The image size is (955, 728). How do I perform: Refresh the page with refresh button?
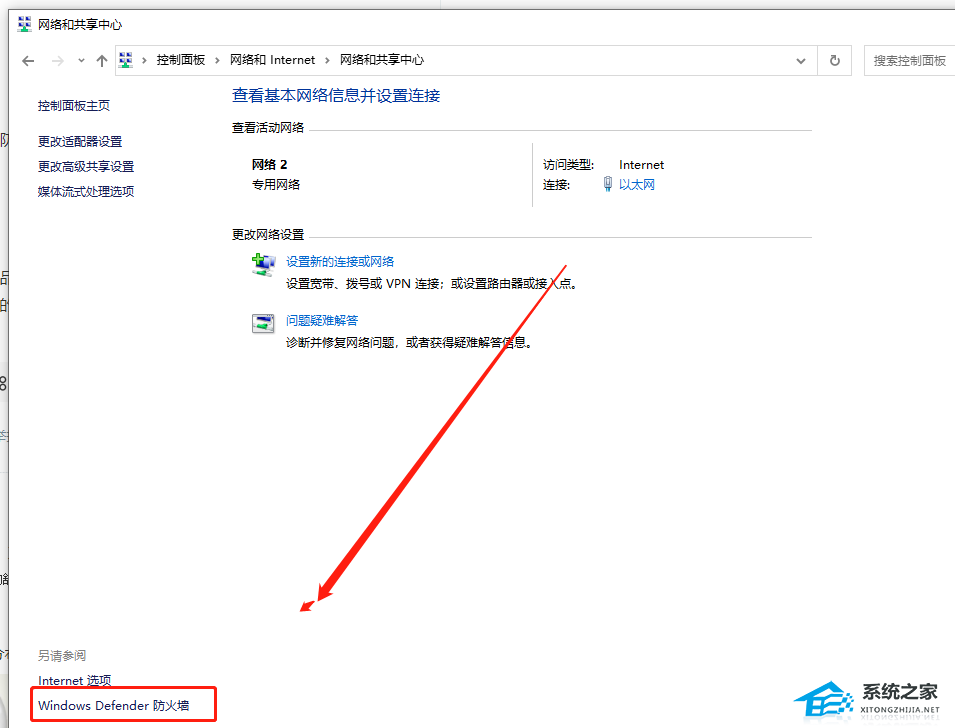(834, 60)
